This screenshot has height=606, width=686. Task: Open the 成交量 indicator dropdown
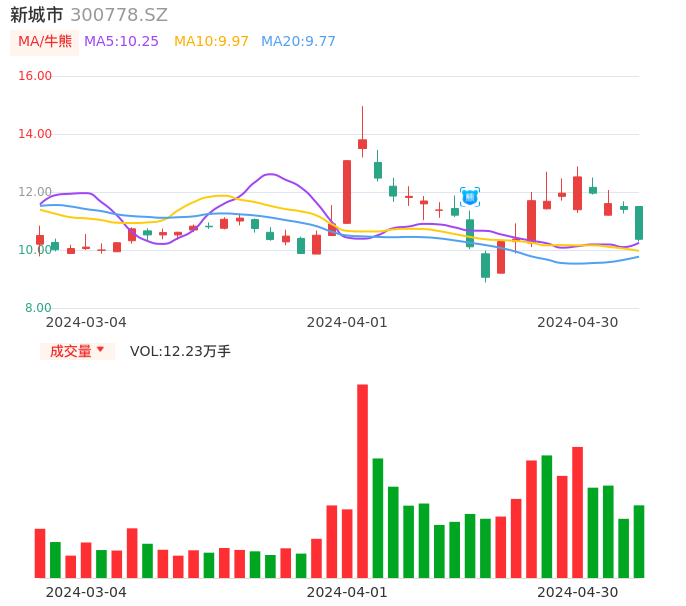click(78, 351)
